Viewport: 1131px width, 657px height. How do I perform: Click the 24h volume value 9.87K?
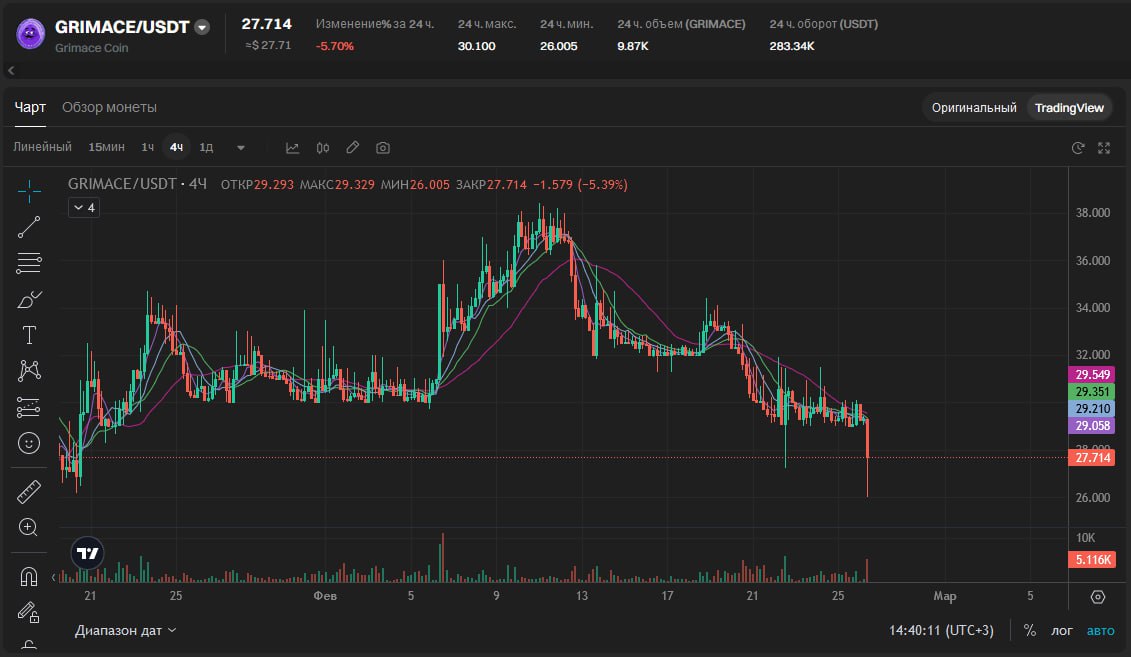[x=633, y=46]
